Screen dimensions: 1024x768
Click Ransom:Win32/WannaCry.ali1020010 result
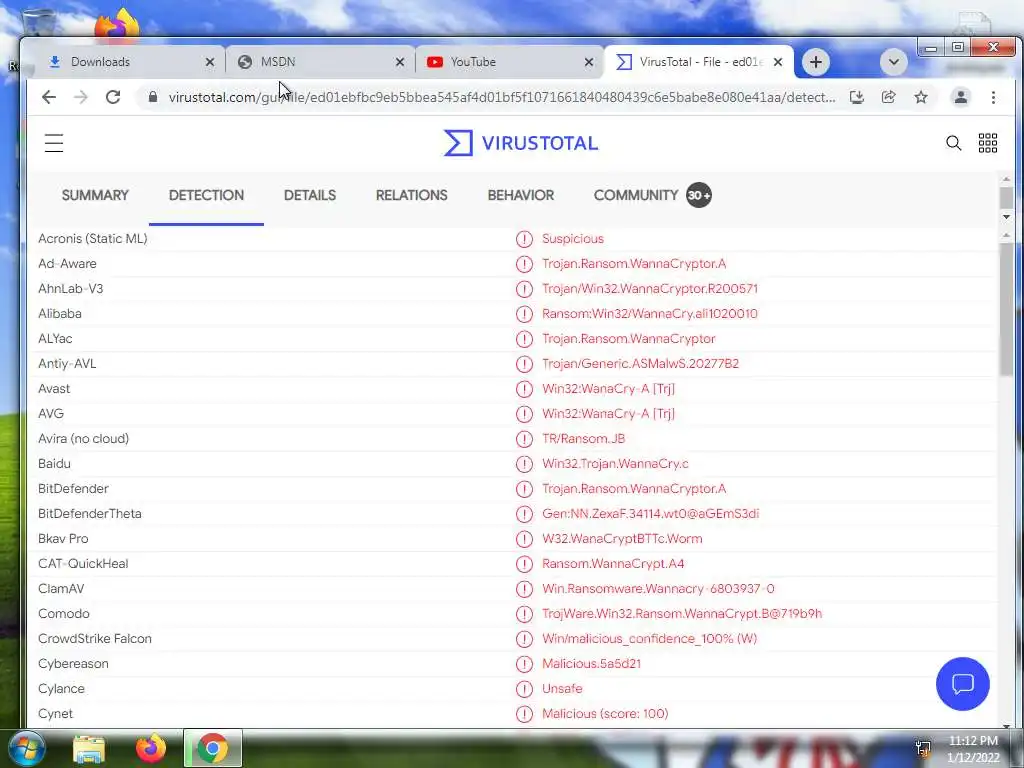[650, 313]
